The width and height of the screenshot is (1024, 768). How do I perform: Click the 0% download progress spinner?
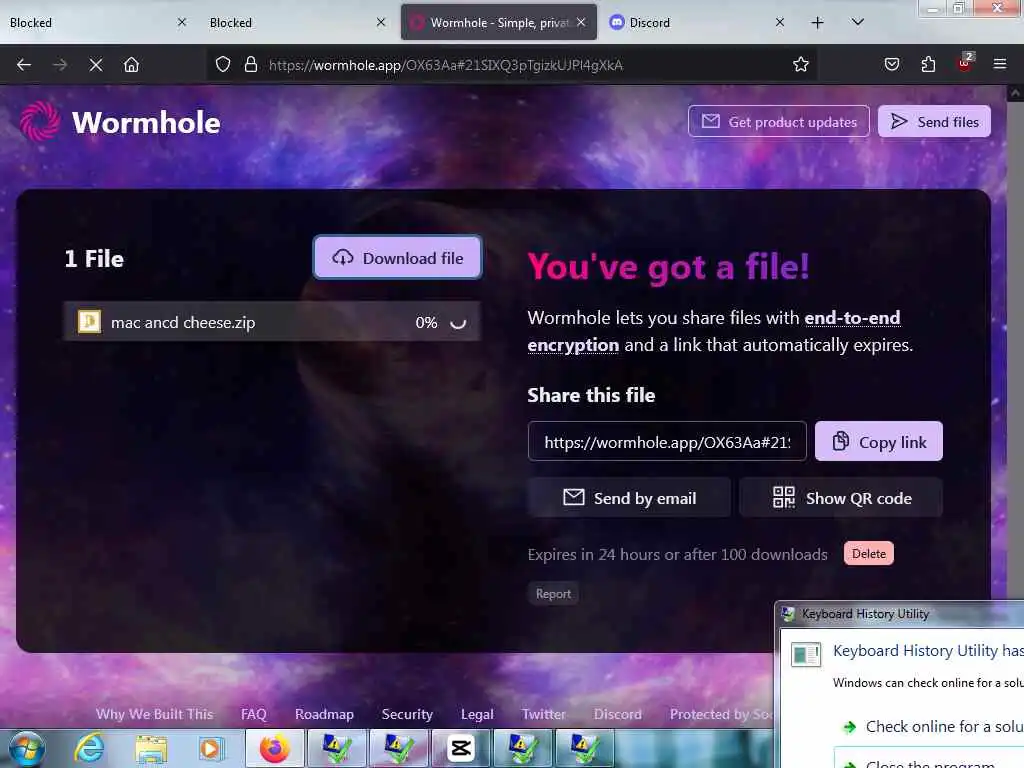pos(458,323)
